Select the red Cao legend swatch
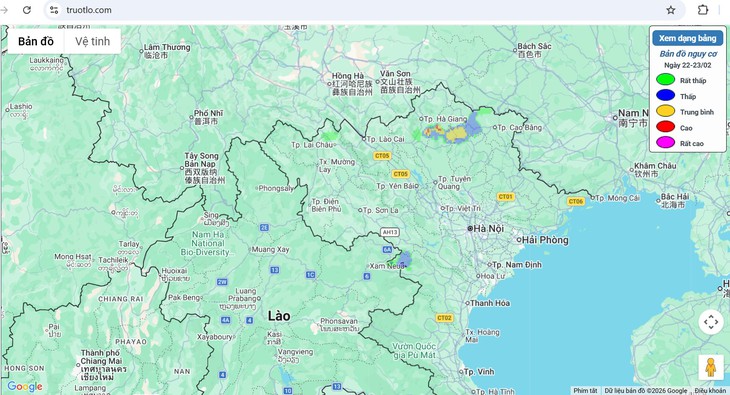Viewport: 730px width, 395px height. coord(665,127)
